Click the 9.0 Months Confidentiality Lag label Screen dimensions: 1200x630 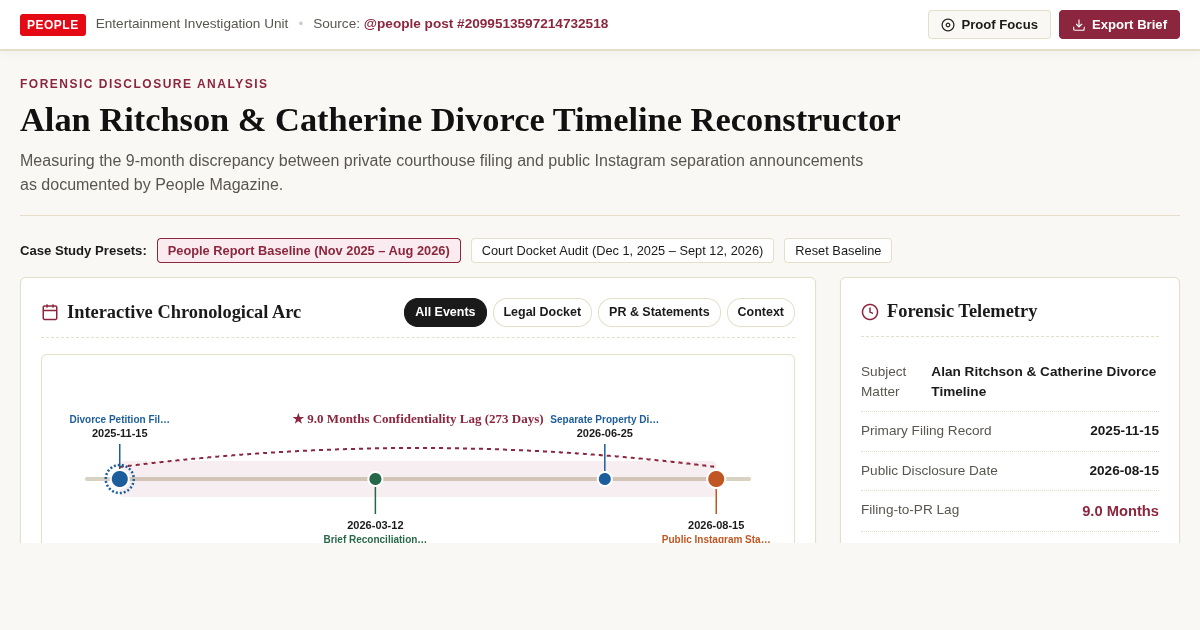coord(418,419)
